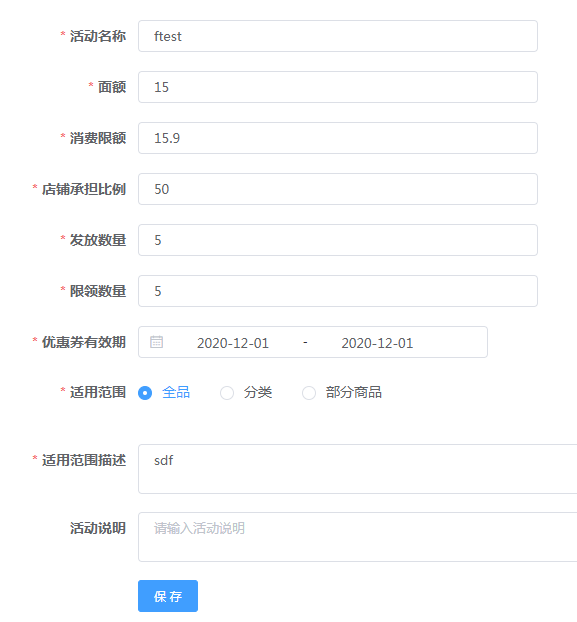Open the end date picker
Viewport: 577px width, 622px height.
(x=377, y=343)
